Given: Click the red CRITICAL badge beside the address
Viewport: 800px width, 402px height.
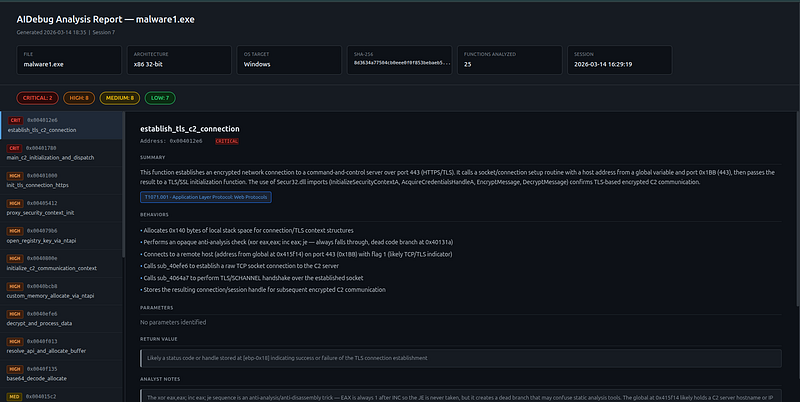Looking at the screenshot, I should [227, 141].
